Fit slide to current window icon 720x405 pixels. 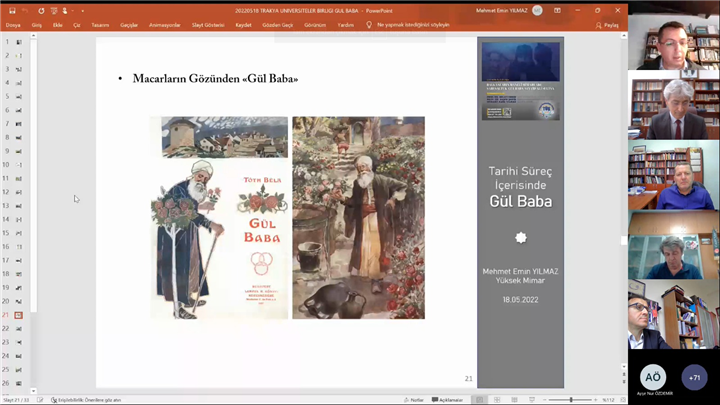[623, 400]
